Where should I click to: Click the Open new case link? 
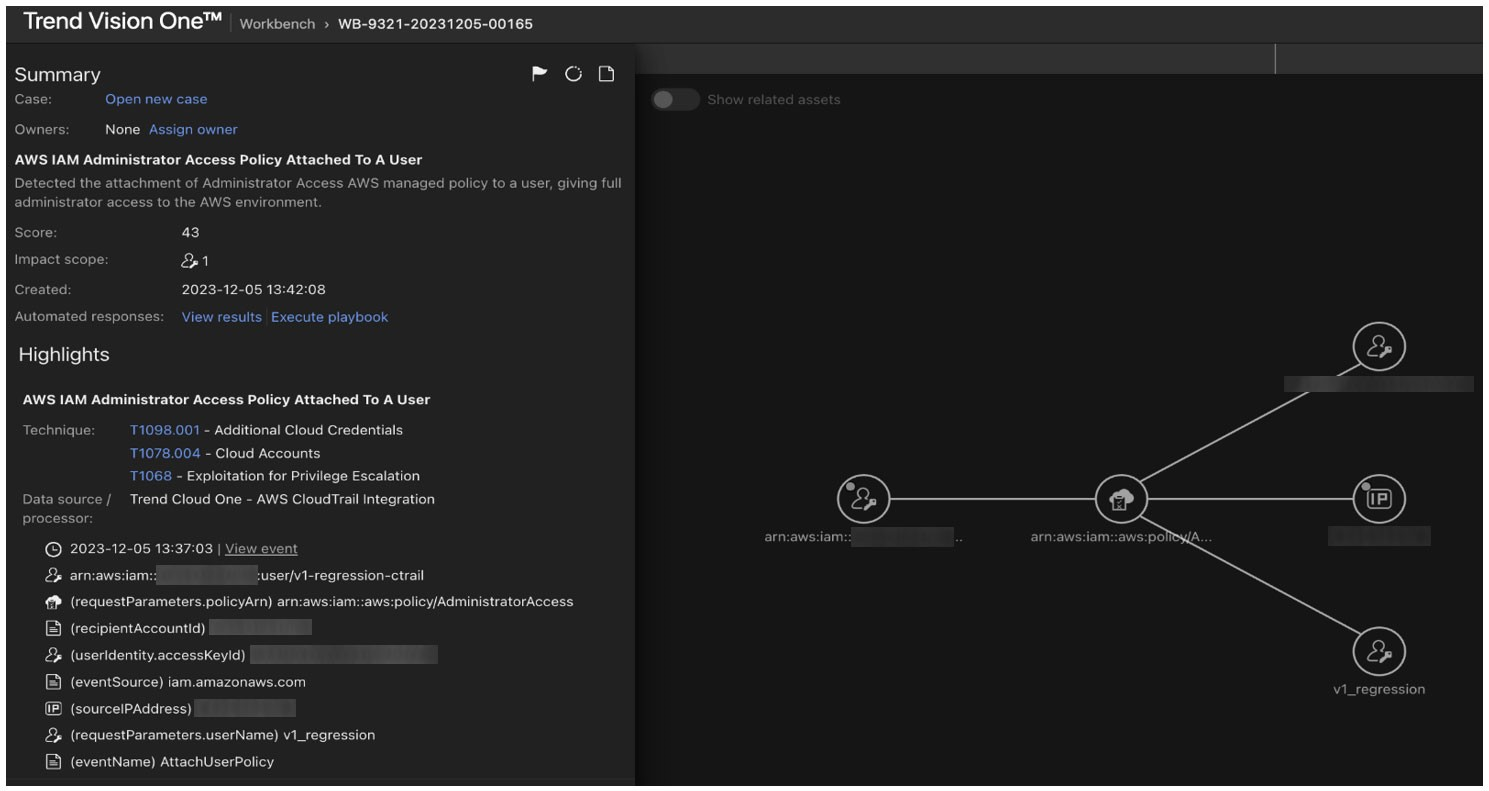tap(156, 99)
